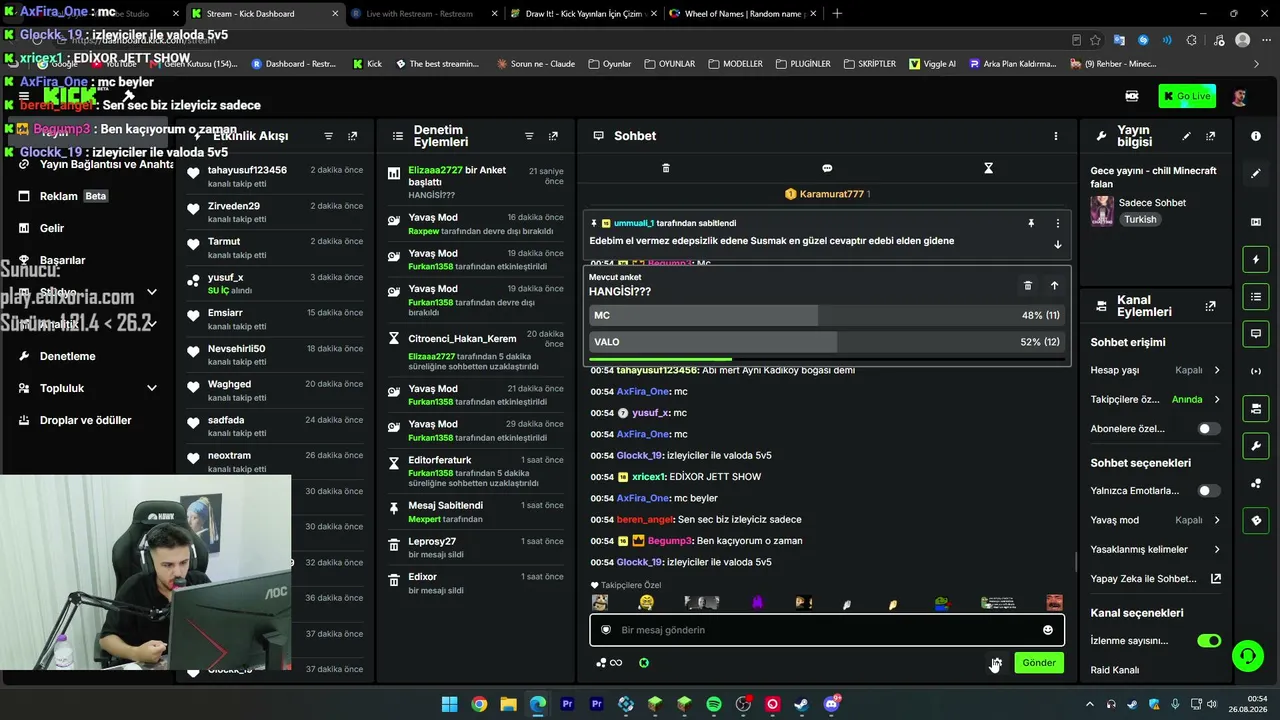The height and width of the screenshot is (720, 1280).
Task: Pop out the Kanal Eylemleri panel
Action: [x=1210, y=306]
